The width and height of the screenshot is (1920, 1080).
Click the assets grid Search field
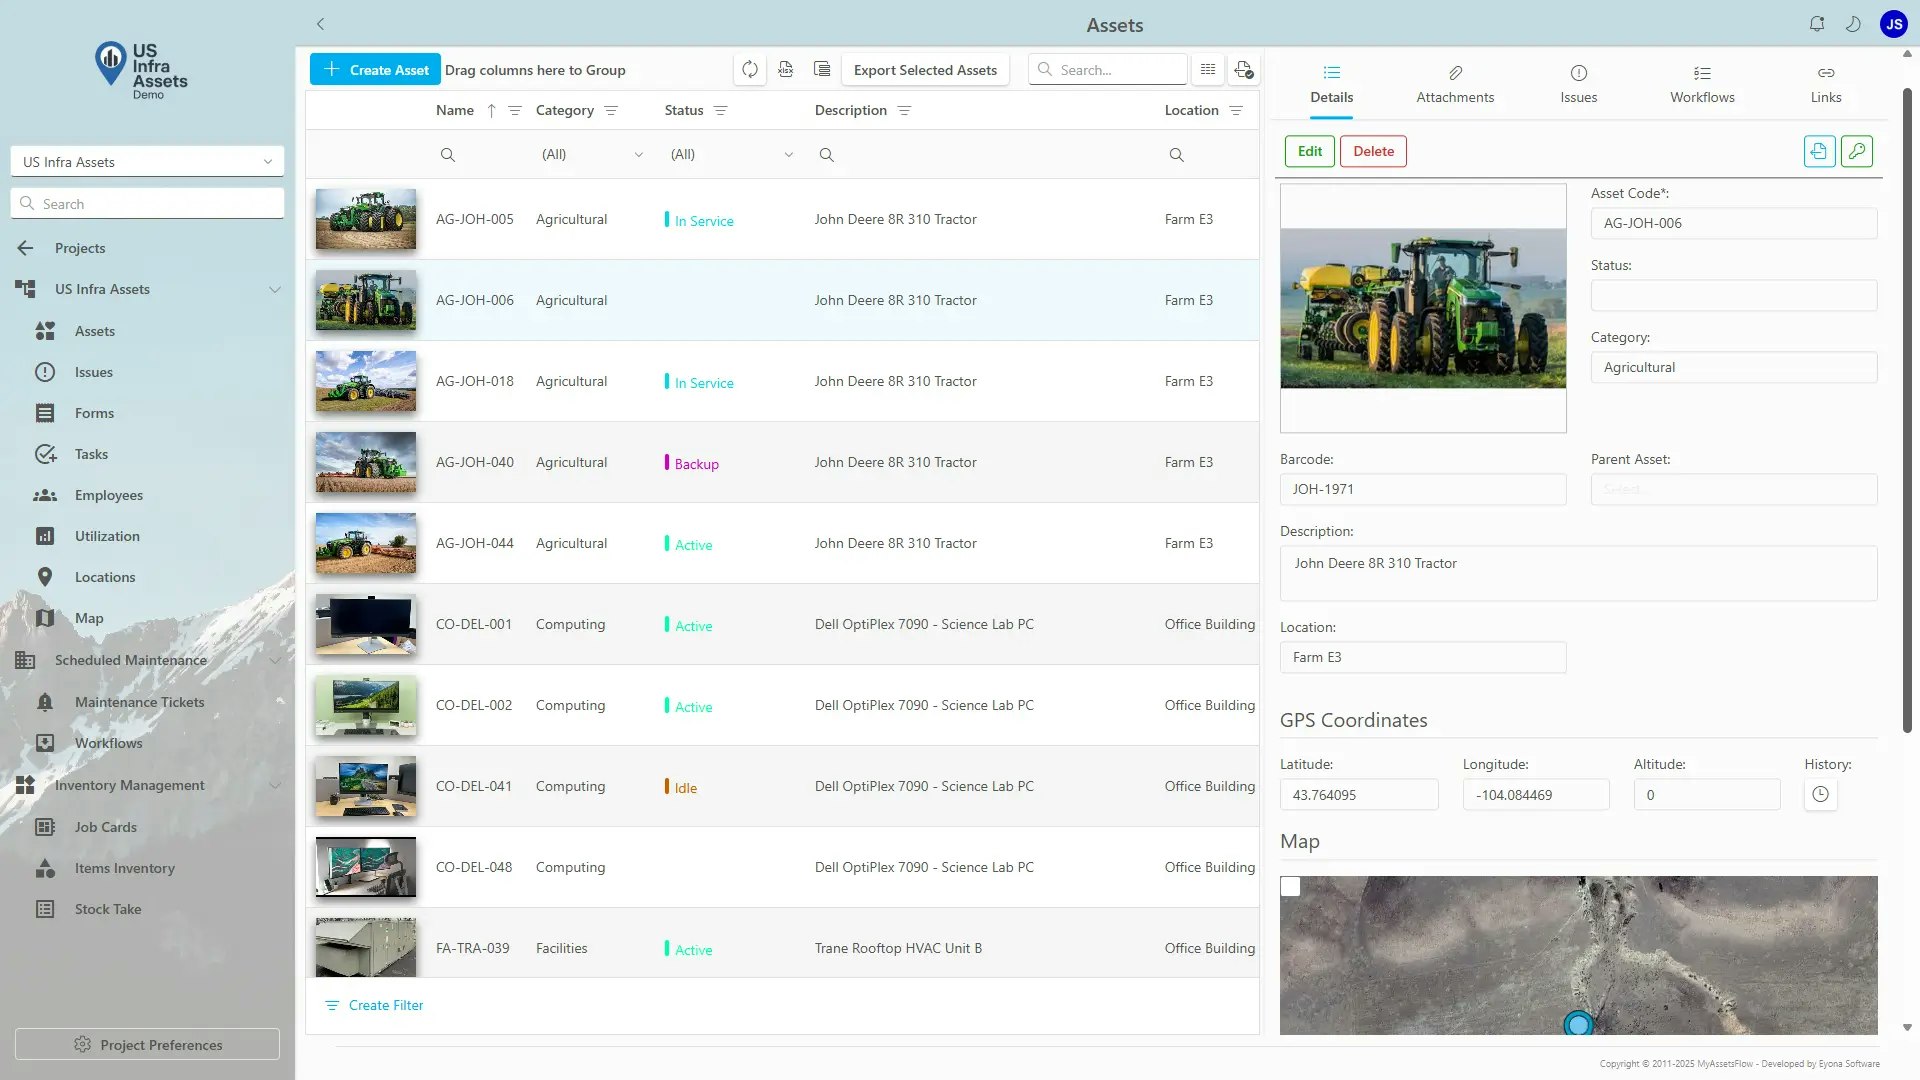tap(1107, 70)
